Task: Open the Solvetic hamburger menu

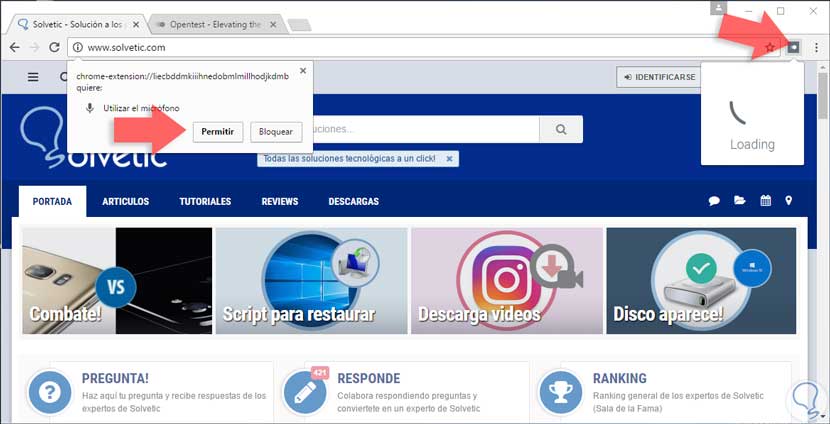Action: point(33,77)
